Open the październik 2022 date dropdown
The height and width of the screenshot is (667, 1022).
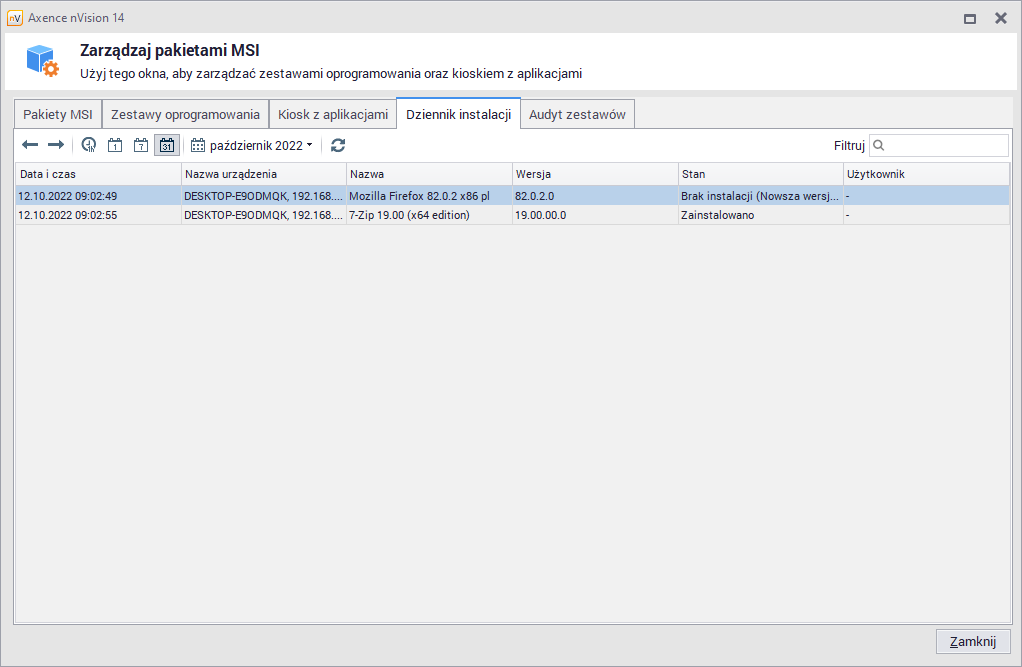[252, 145]
